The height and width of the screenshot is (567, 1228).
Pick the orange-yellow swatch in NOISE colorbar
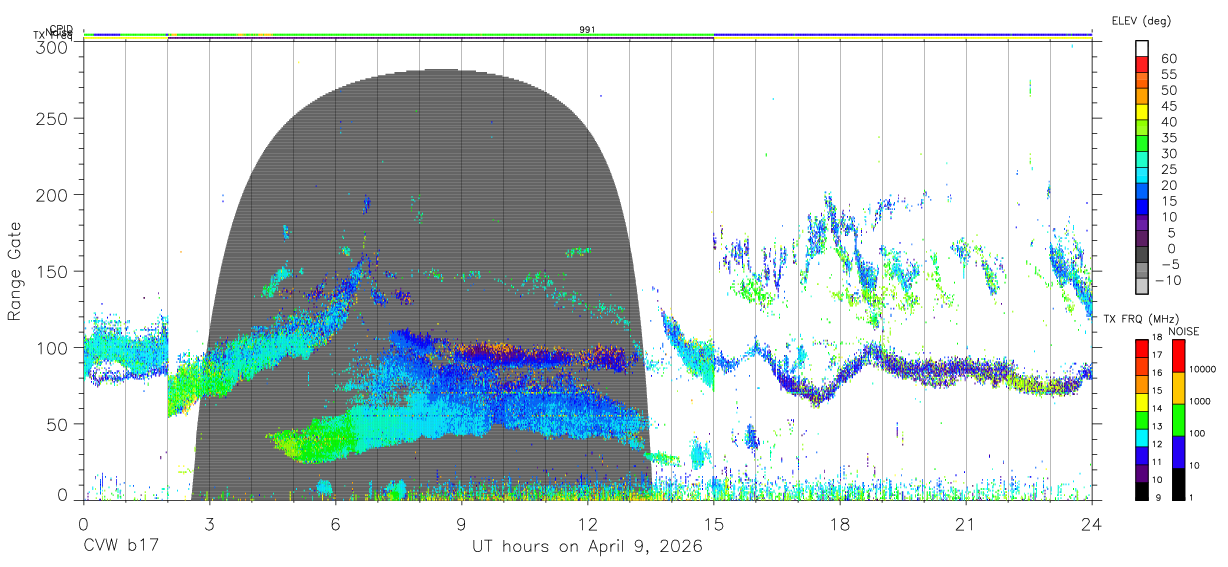click(1179, 388)
